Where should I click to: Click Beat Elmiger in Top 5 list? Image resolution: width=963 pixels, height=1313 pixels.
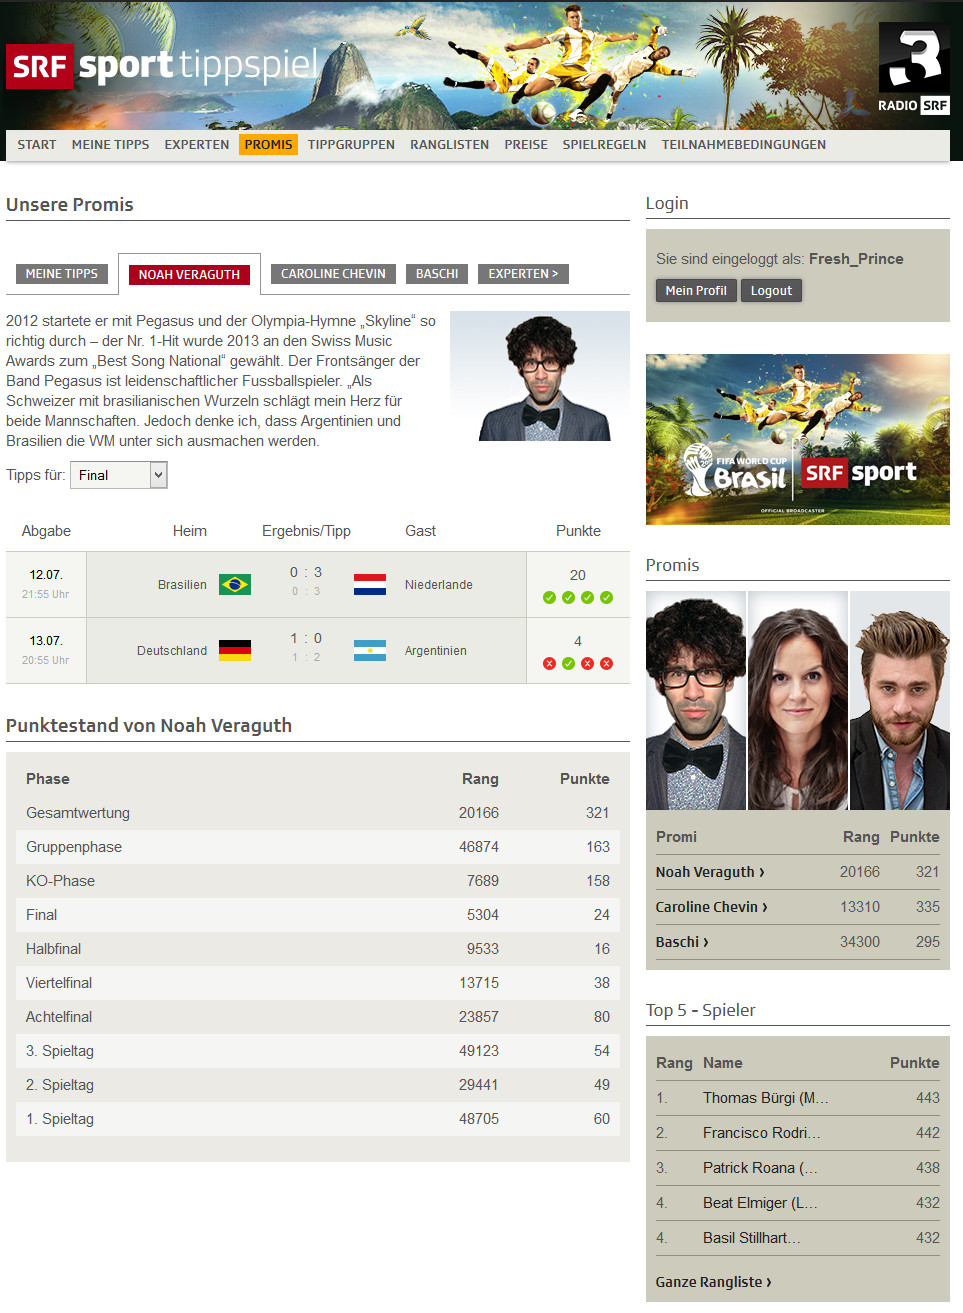pos(760,1203)
